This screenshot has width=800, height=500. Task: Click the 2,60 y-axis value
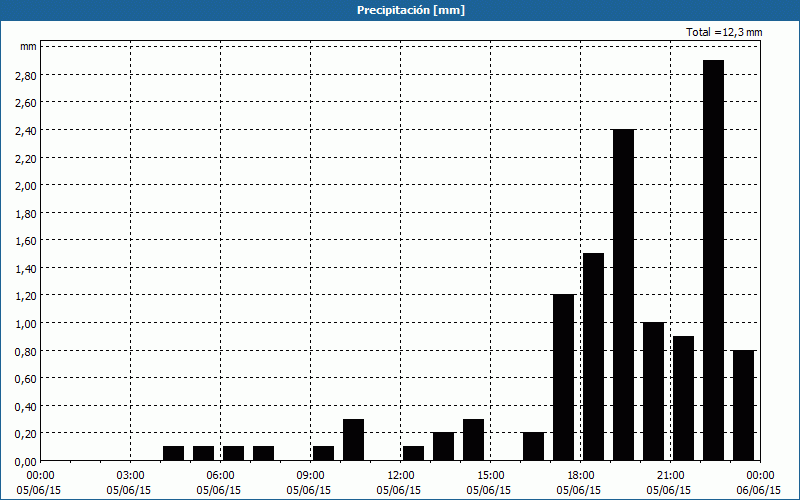(x=26, y=103)
